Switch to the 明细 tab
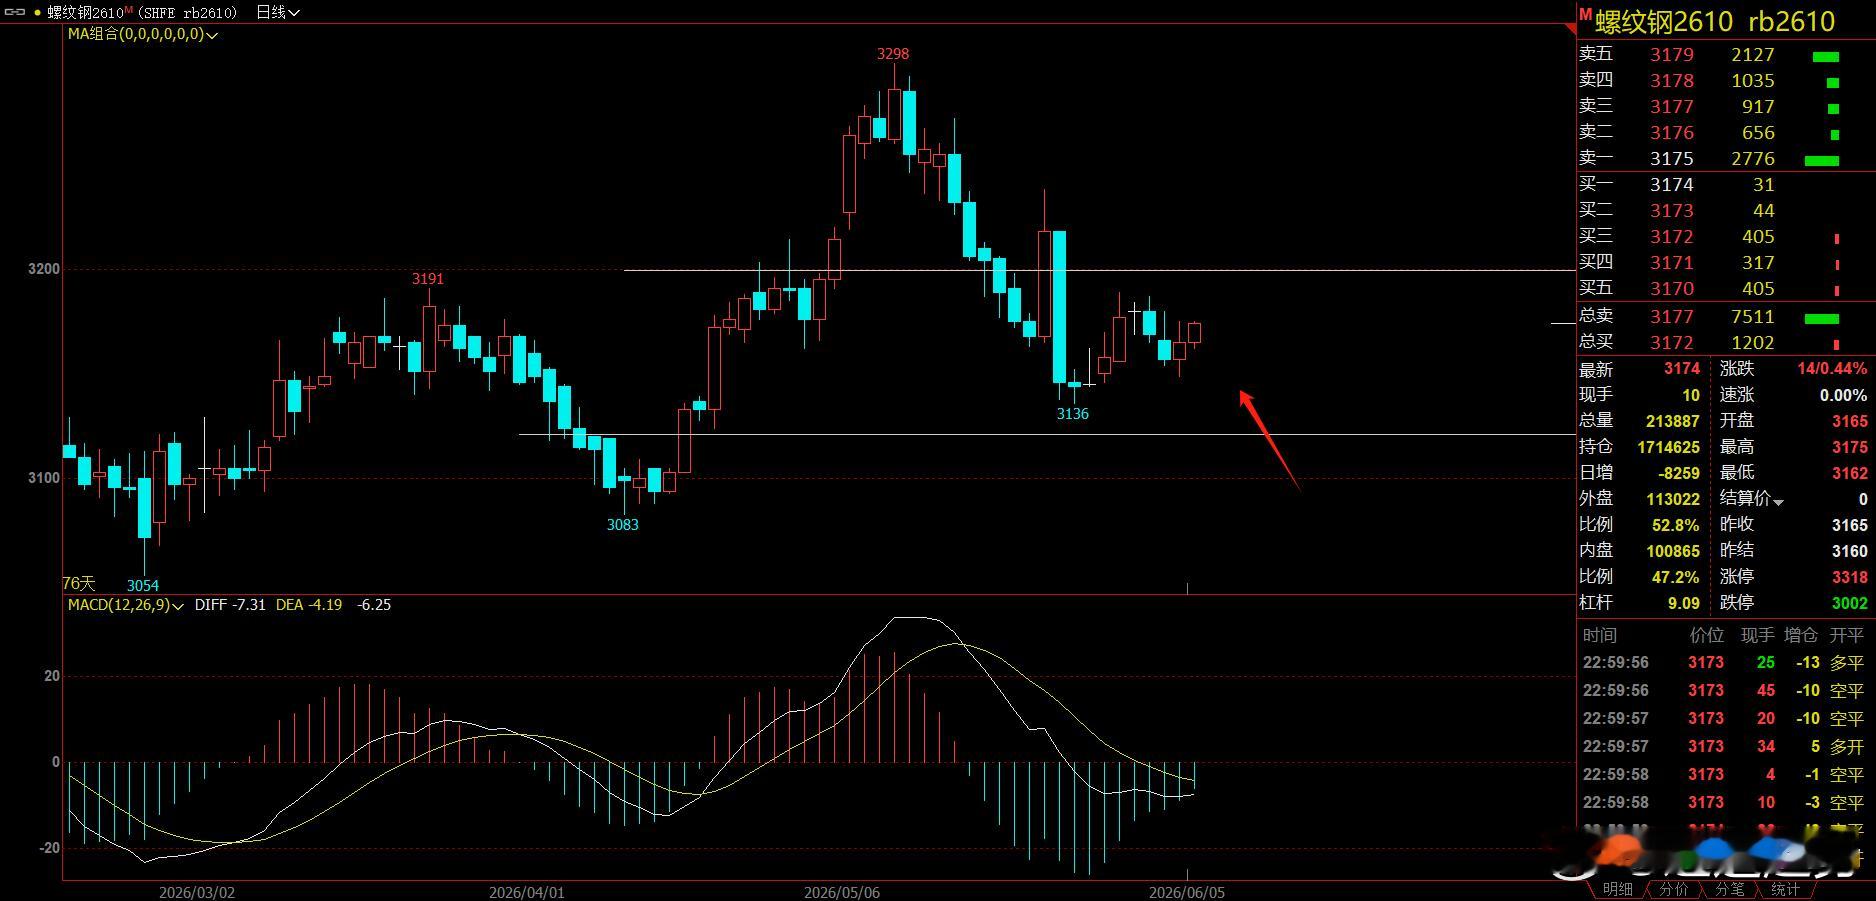Viewport: 1876px width, 901px height. (x=1617, y=889)
